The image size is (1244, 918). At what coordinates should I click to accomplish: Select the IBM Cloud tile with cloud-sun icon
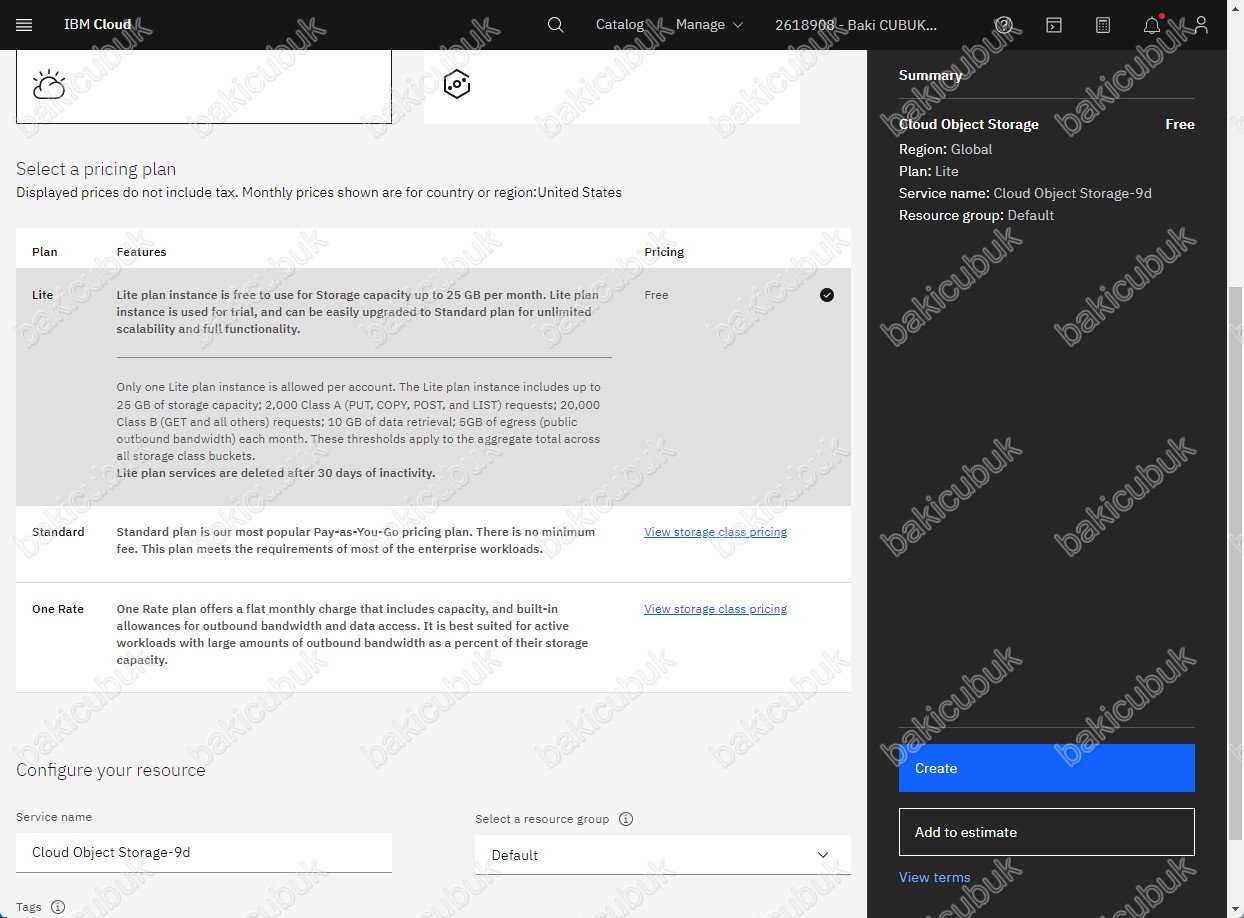204,87
